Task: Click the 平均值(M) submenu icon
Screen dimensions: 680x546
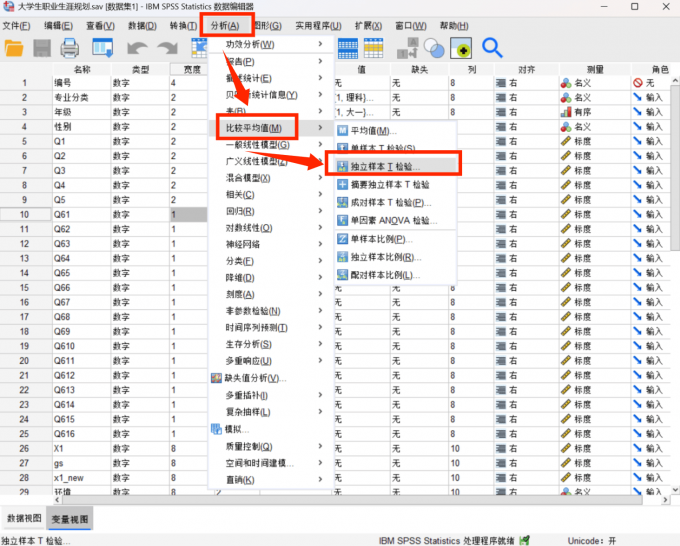Action: pos(343,131)
